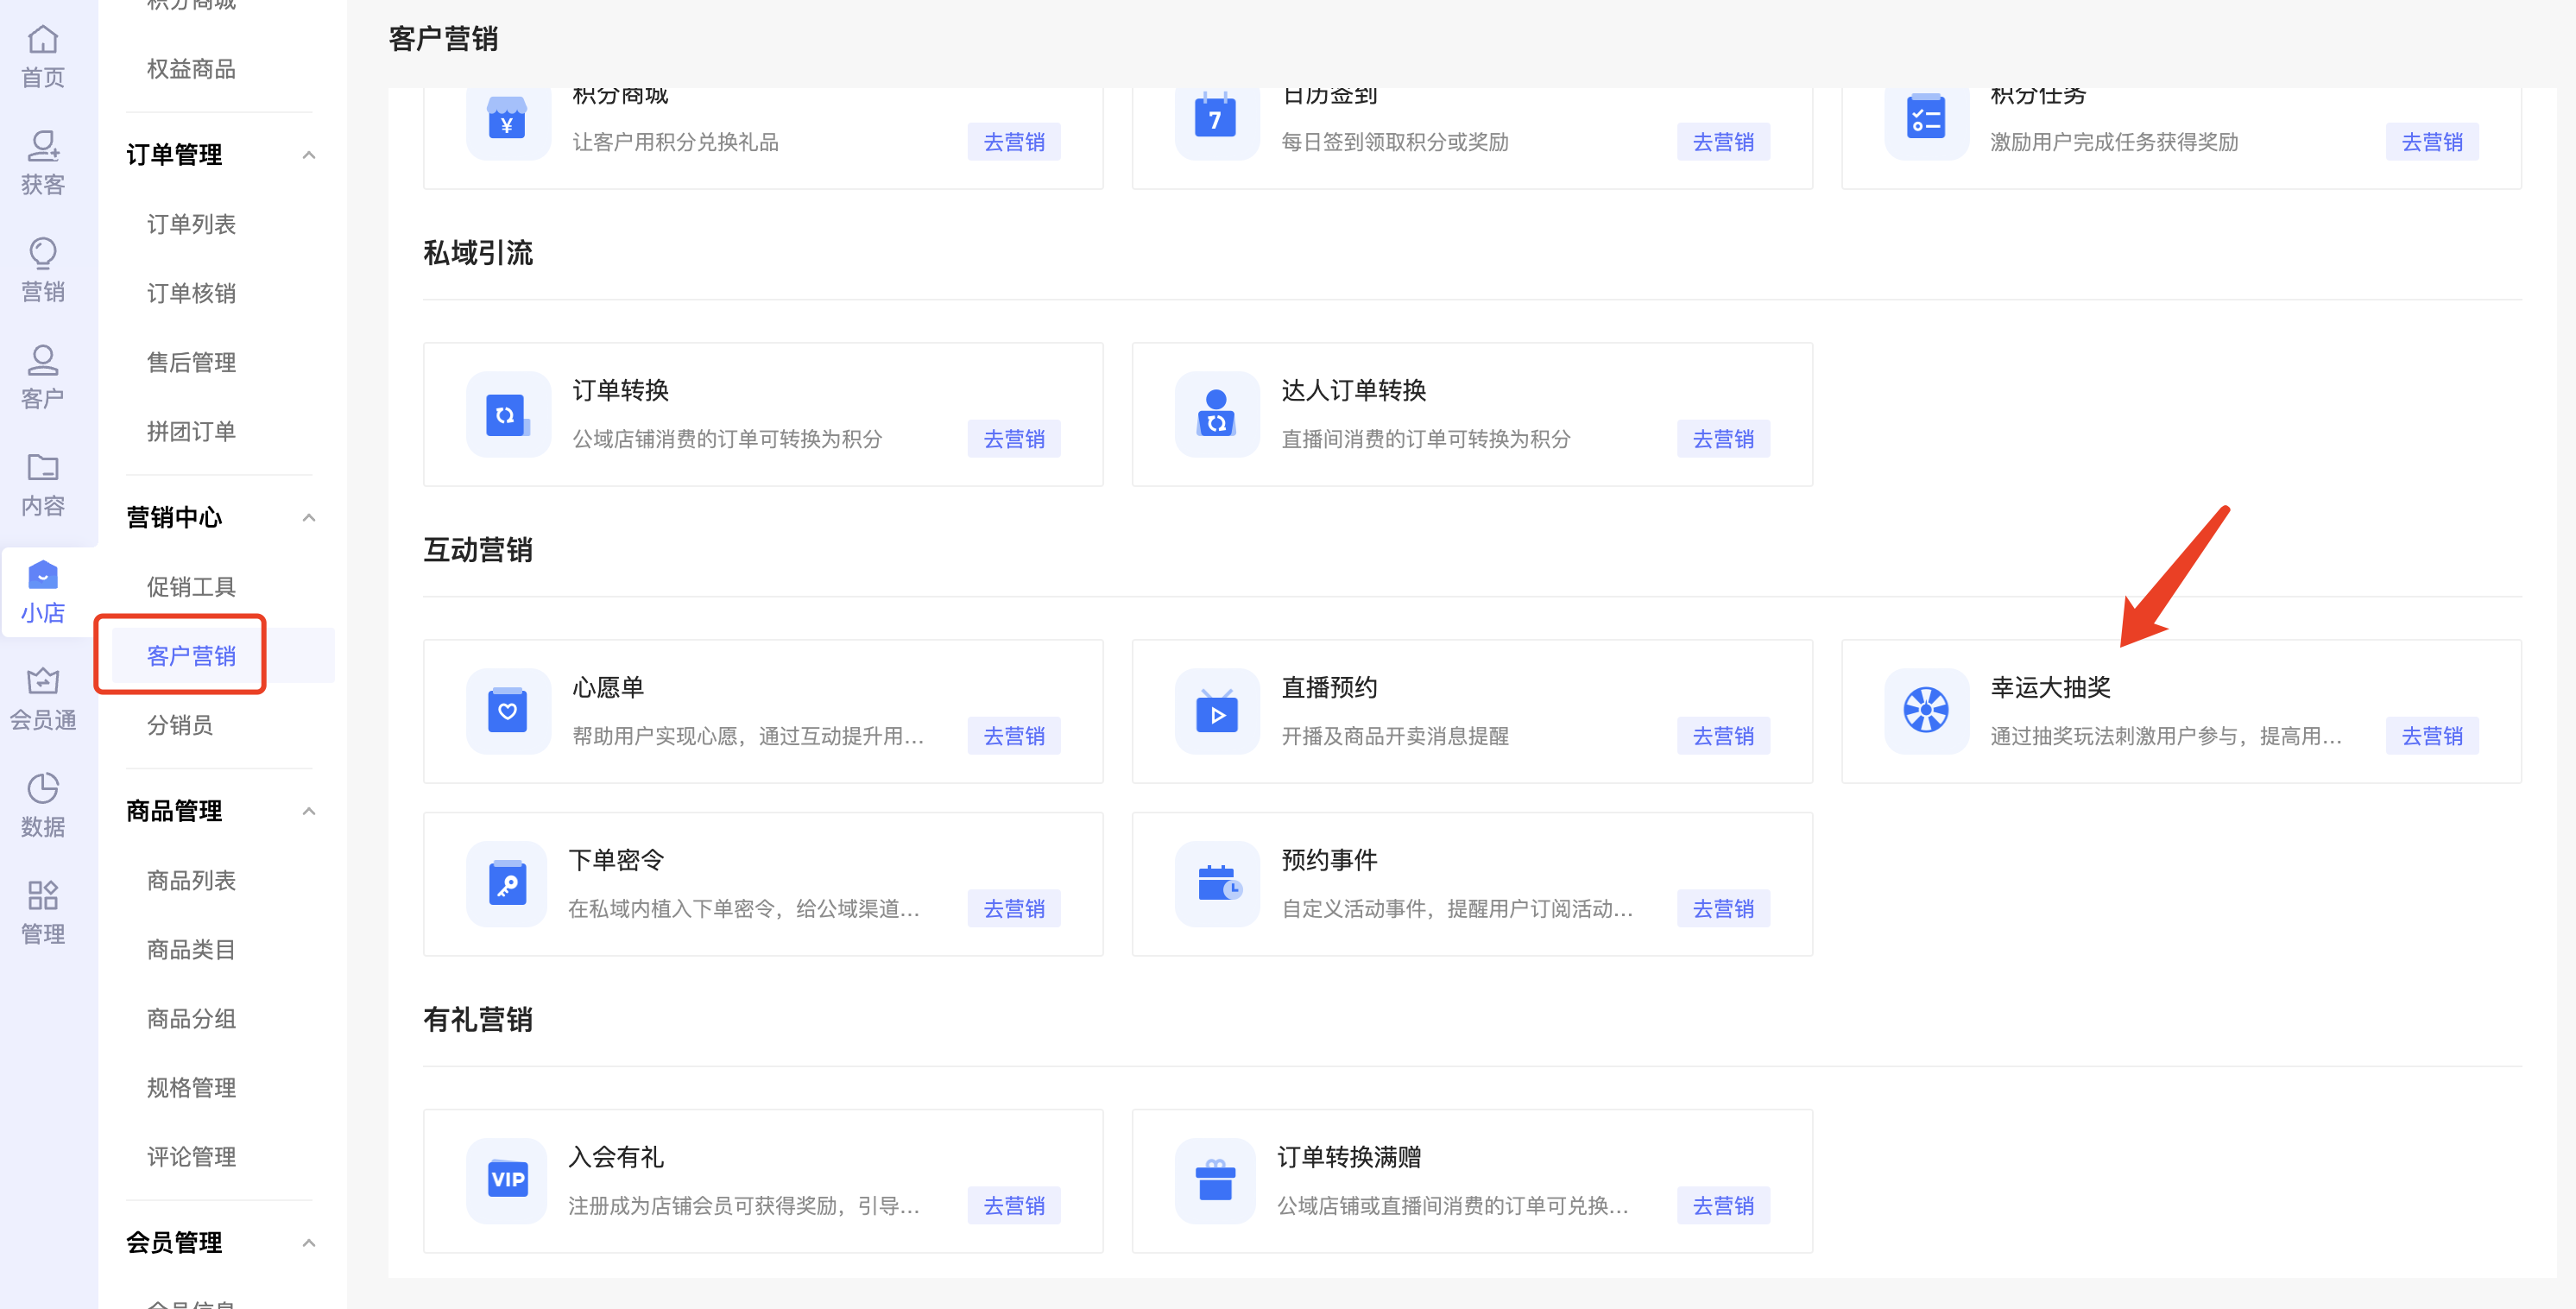2576x1309 pixels.
Task: Click 去营销 for 下单密令
Action: tap(1014, 909)
